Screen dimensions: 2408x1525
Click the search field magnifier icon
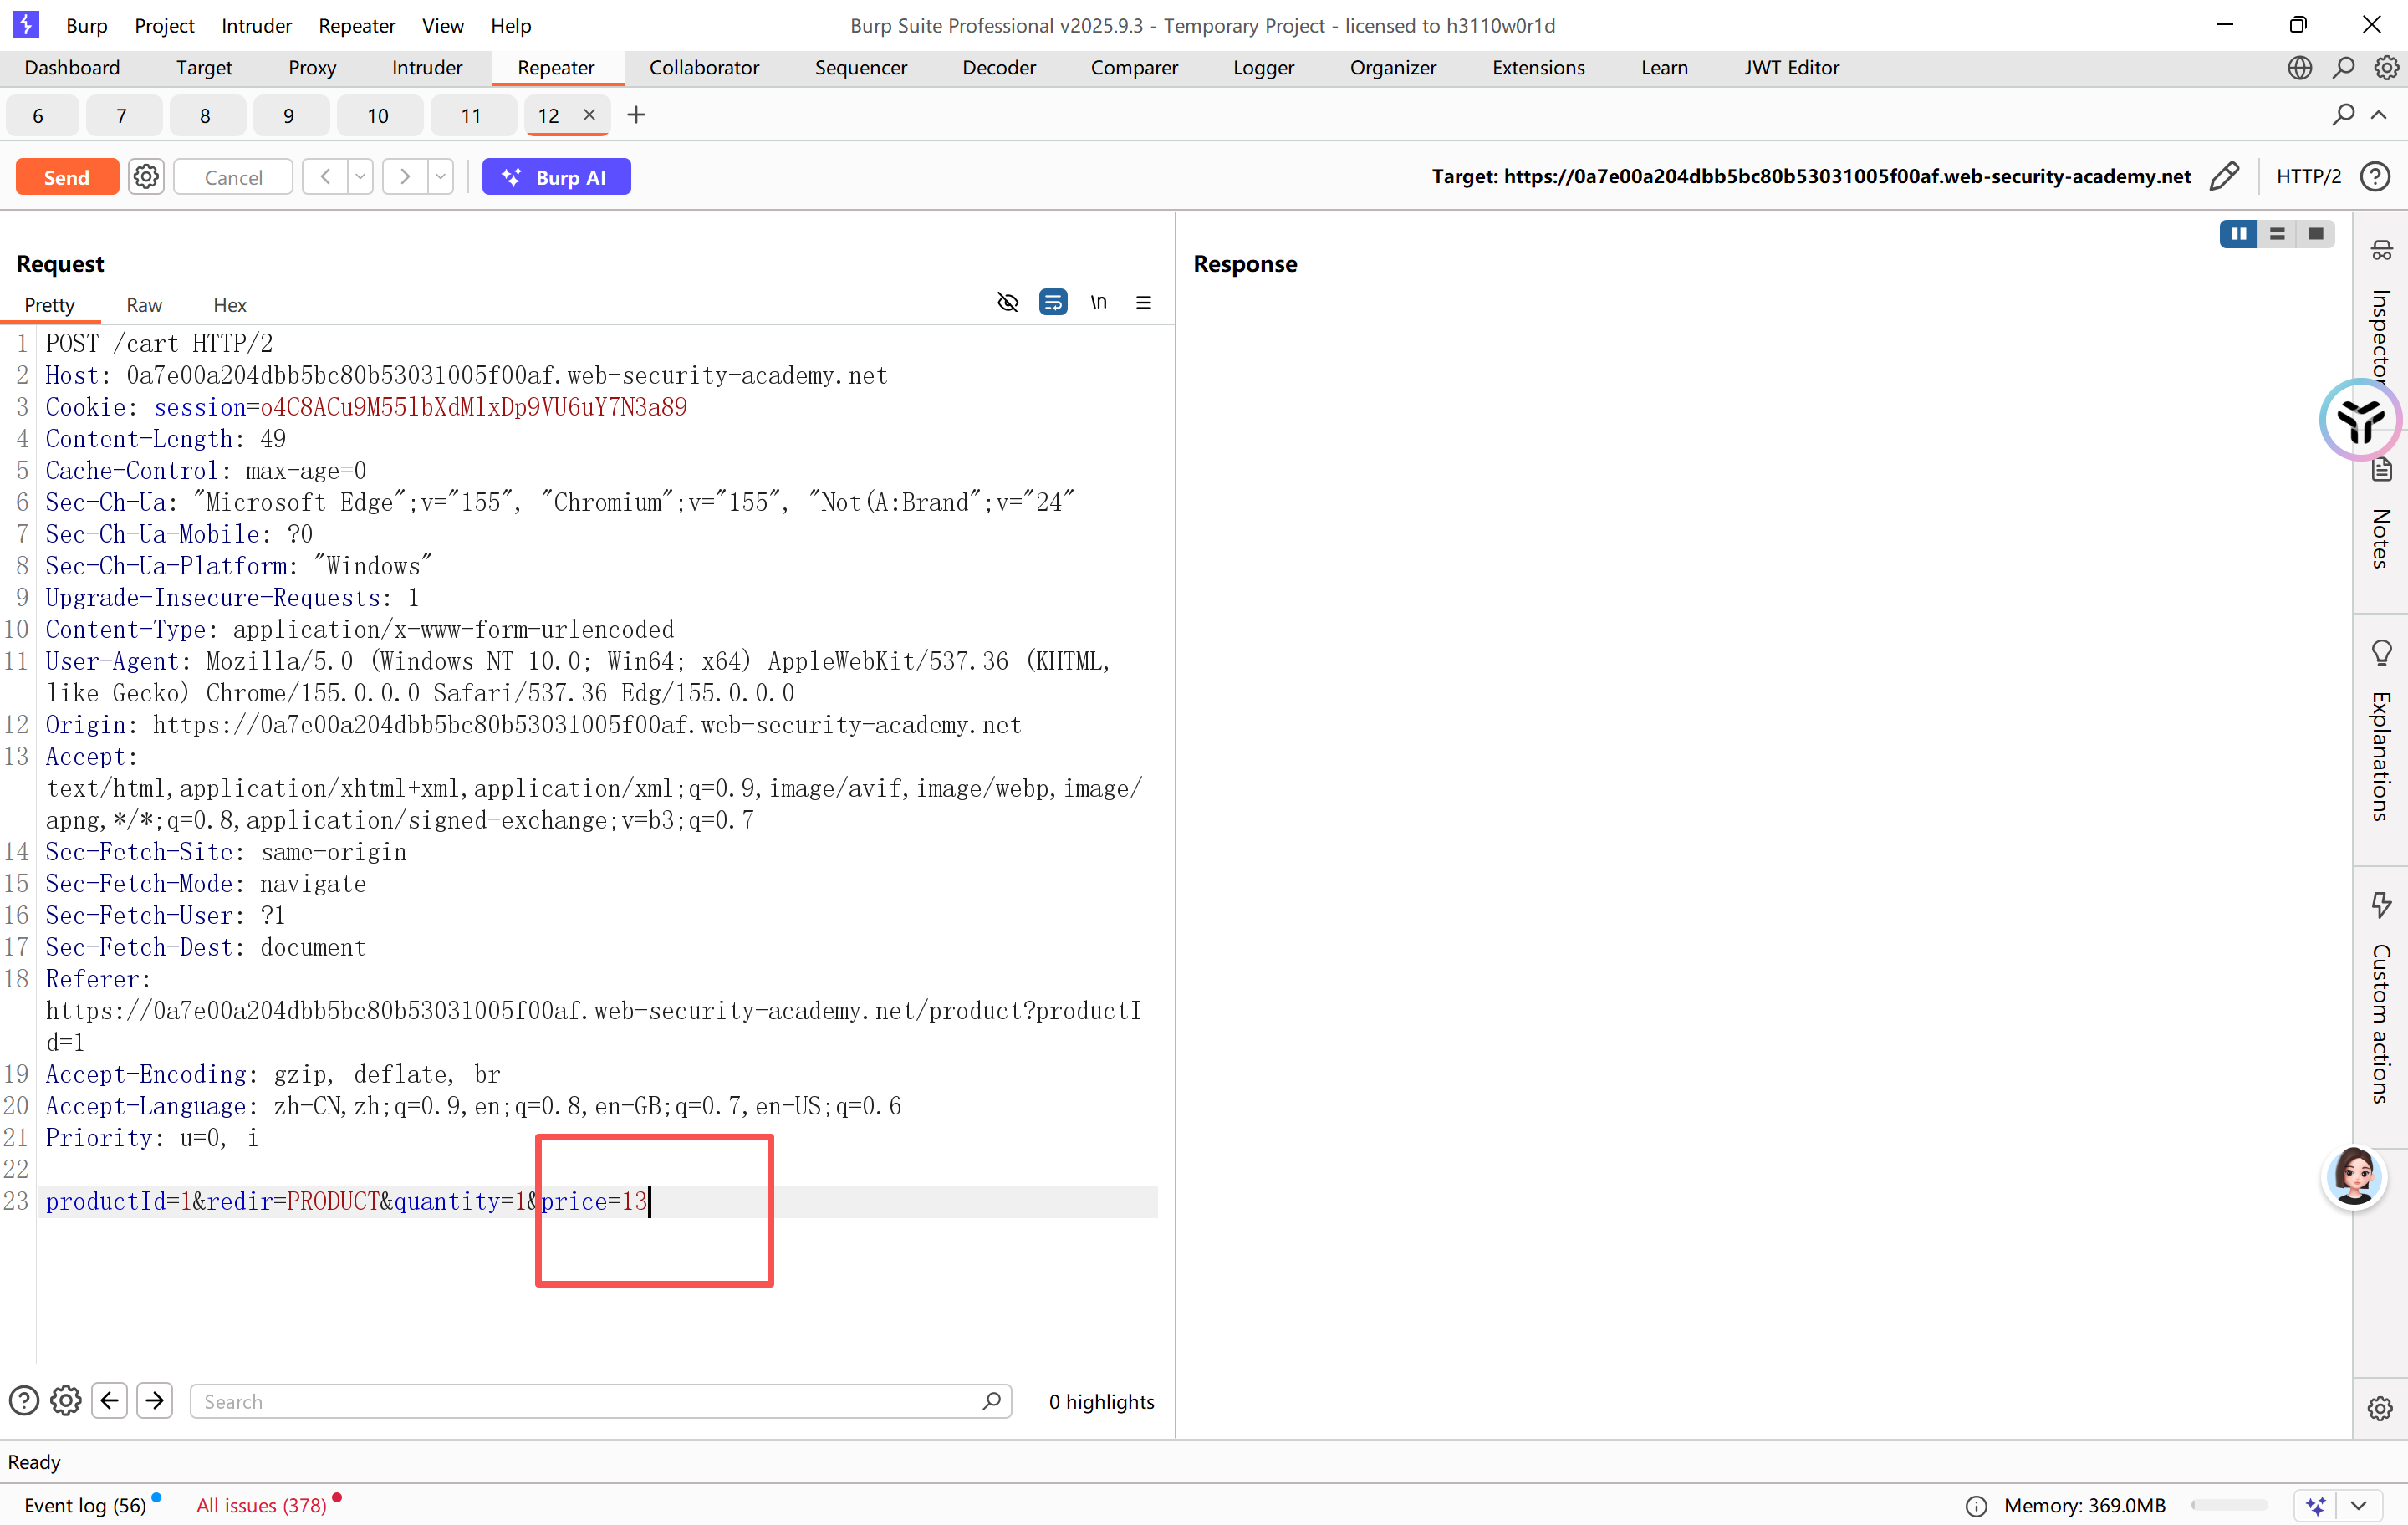[x=991, y=1401]
